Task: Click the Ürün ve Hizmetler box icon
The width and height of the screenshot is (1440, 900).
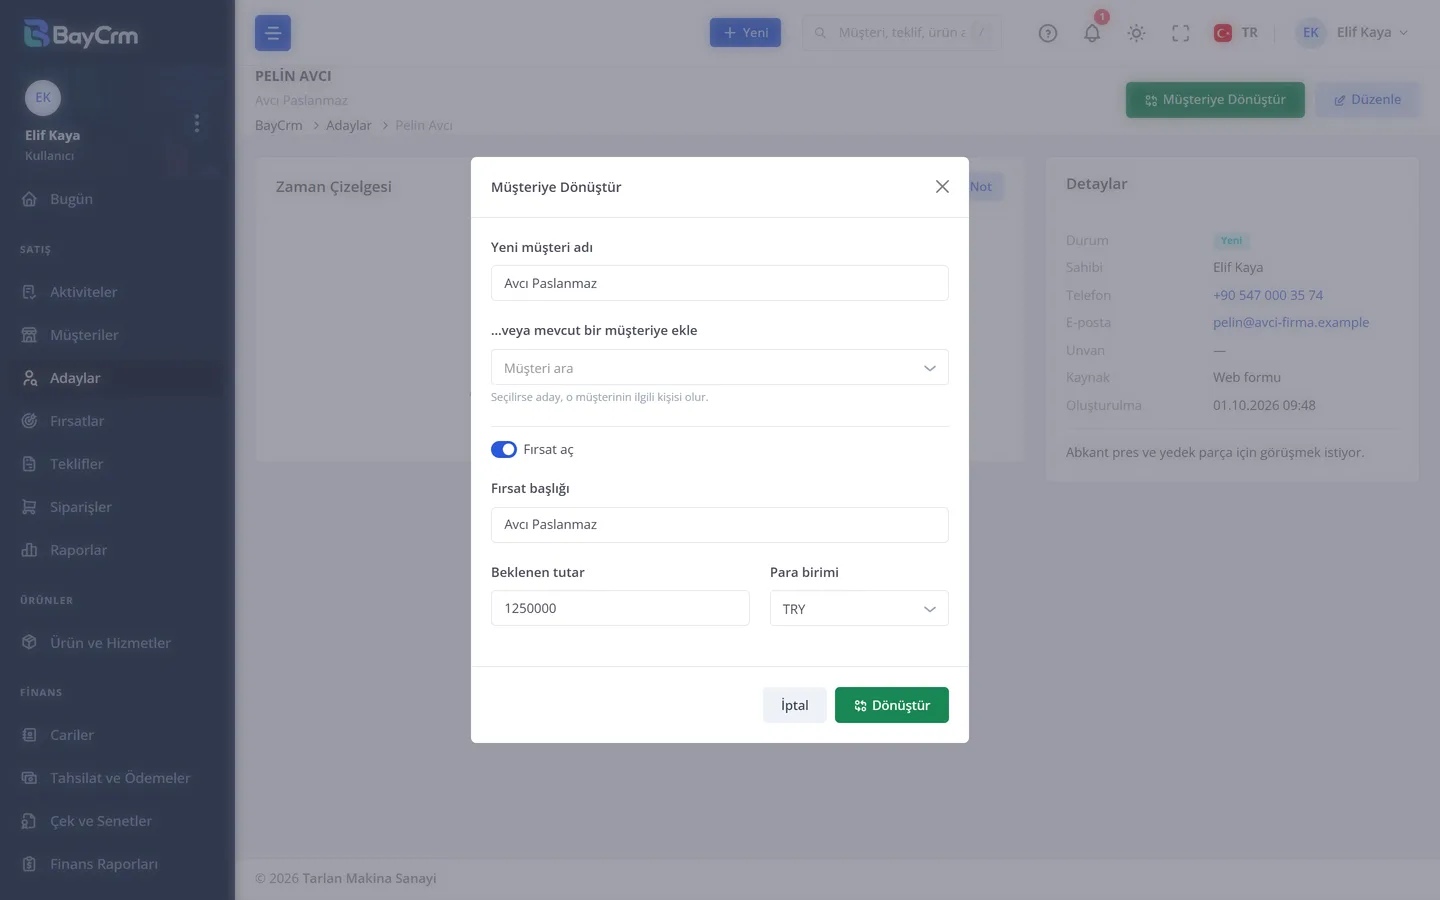Action: 30,643
